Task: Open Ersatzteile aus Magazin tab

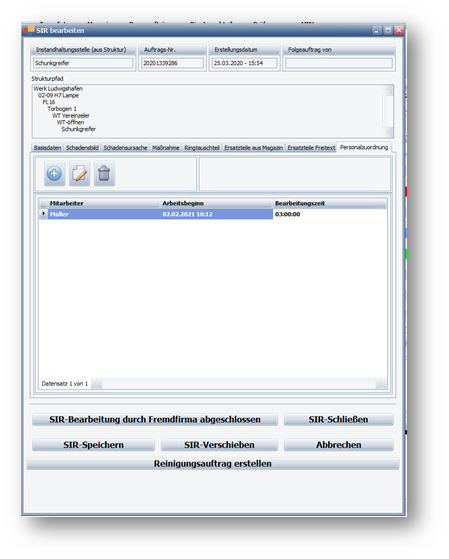Action: tap(253, 148)
